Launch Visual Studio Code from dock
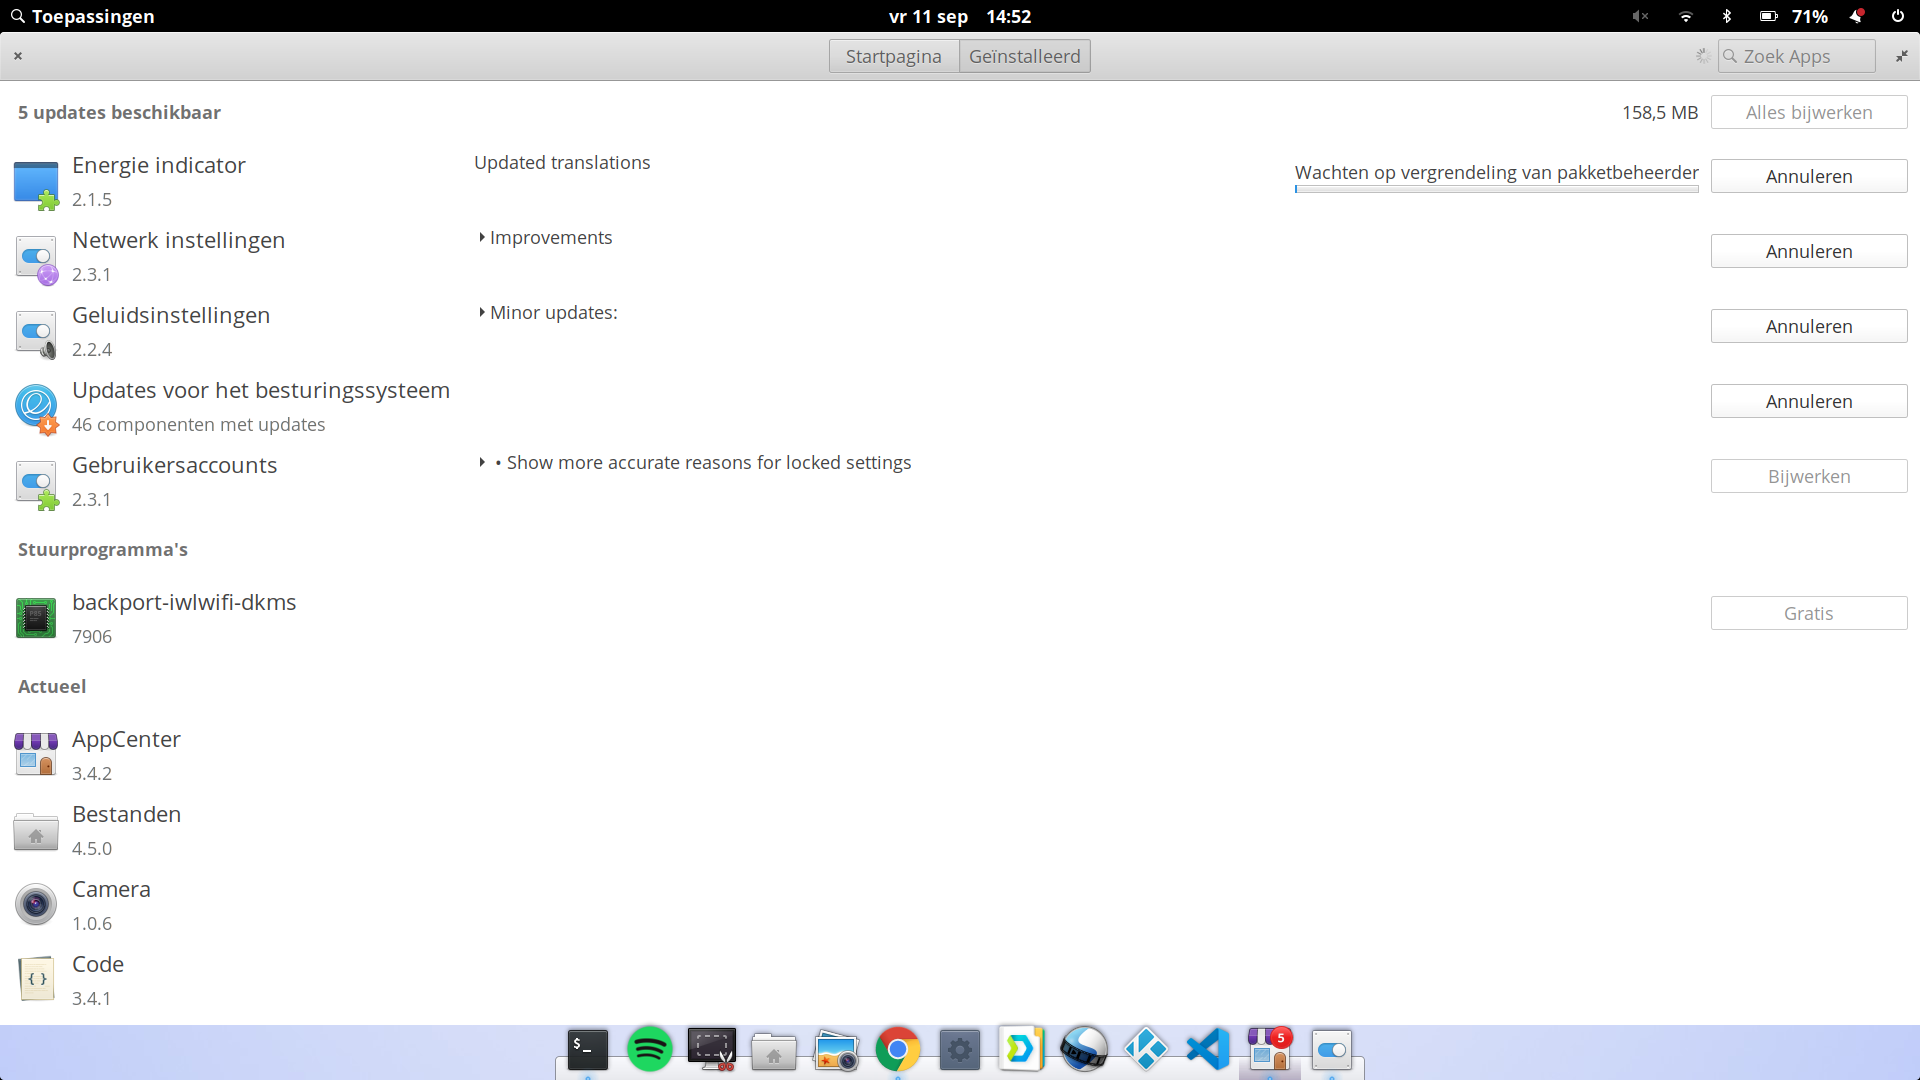The image size is (1920, 1080). pos(1208,1049)
